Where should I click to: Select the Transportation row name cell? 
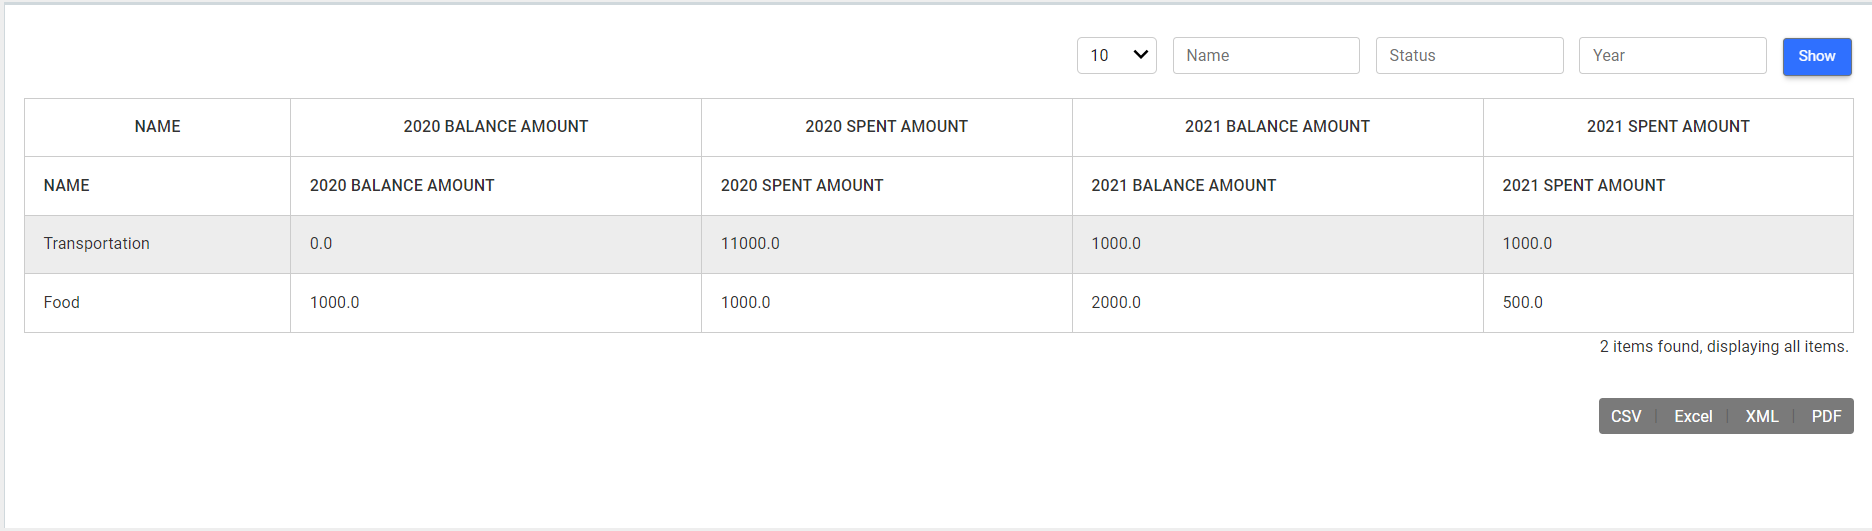click(x=96, y=244)
